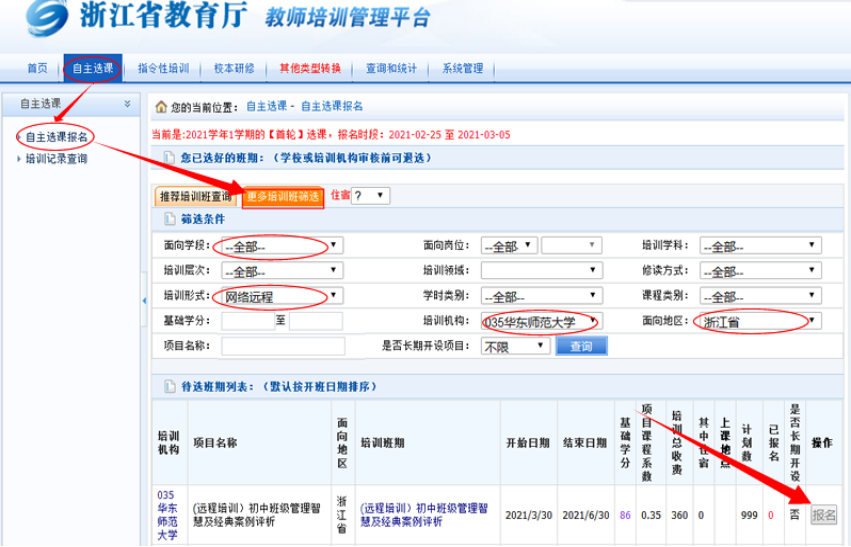Click the document icon beside 筛选条件
851x547 pixels.
[170, 219]
